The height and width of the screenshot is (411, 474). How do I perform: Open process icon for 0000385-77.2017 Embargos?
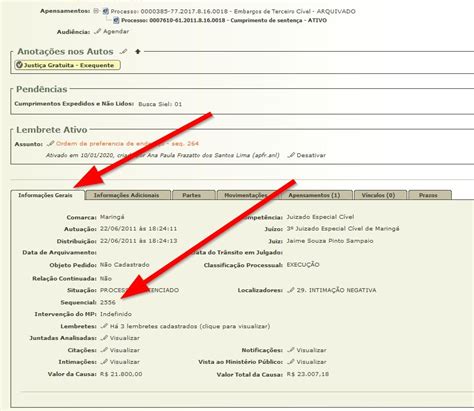coord(106,11)
